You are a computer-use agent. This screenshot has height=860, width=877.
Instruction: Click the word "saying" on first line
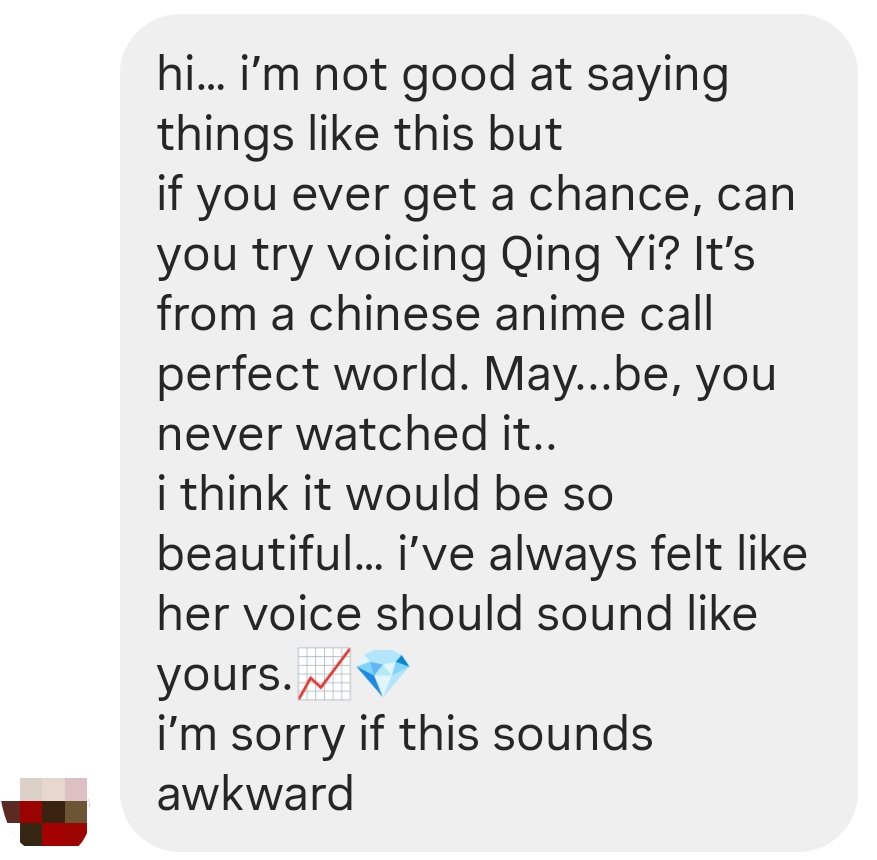[657, 76]
